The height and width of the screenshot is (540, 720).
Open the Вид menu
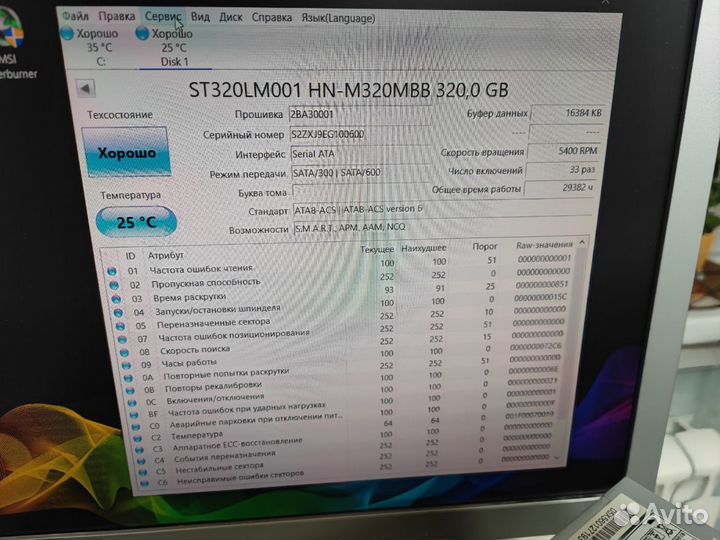200,17
